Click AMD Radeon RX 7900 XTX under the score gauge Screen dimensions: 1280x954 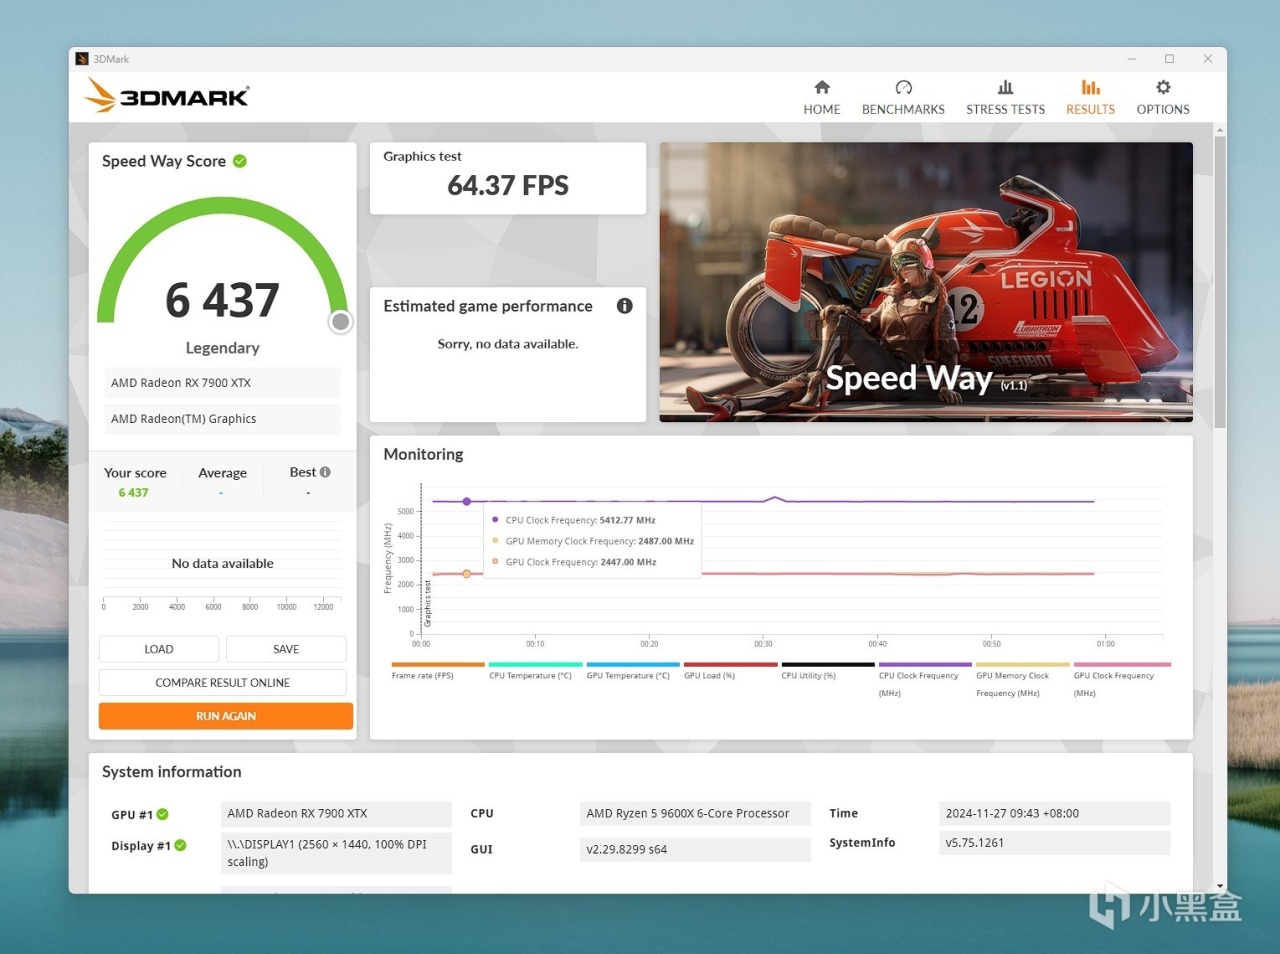tap(222, 383)
